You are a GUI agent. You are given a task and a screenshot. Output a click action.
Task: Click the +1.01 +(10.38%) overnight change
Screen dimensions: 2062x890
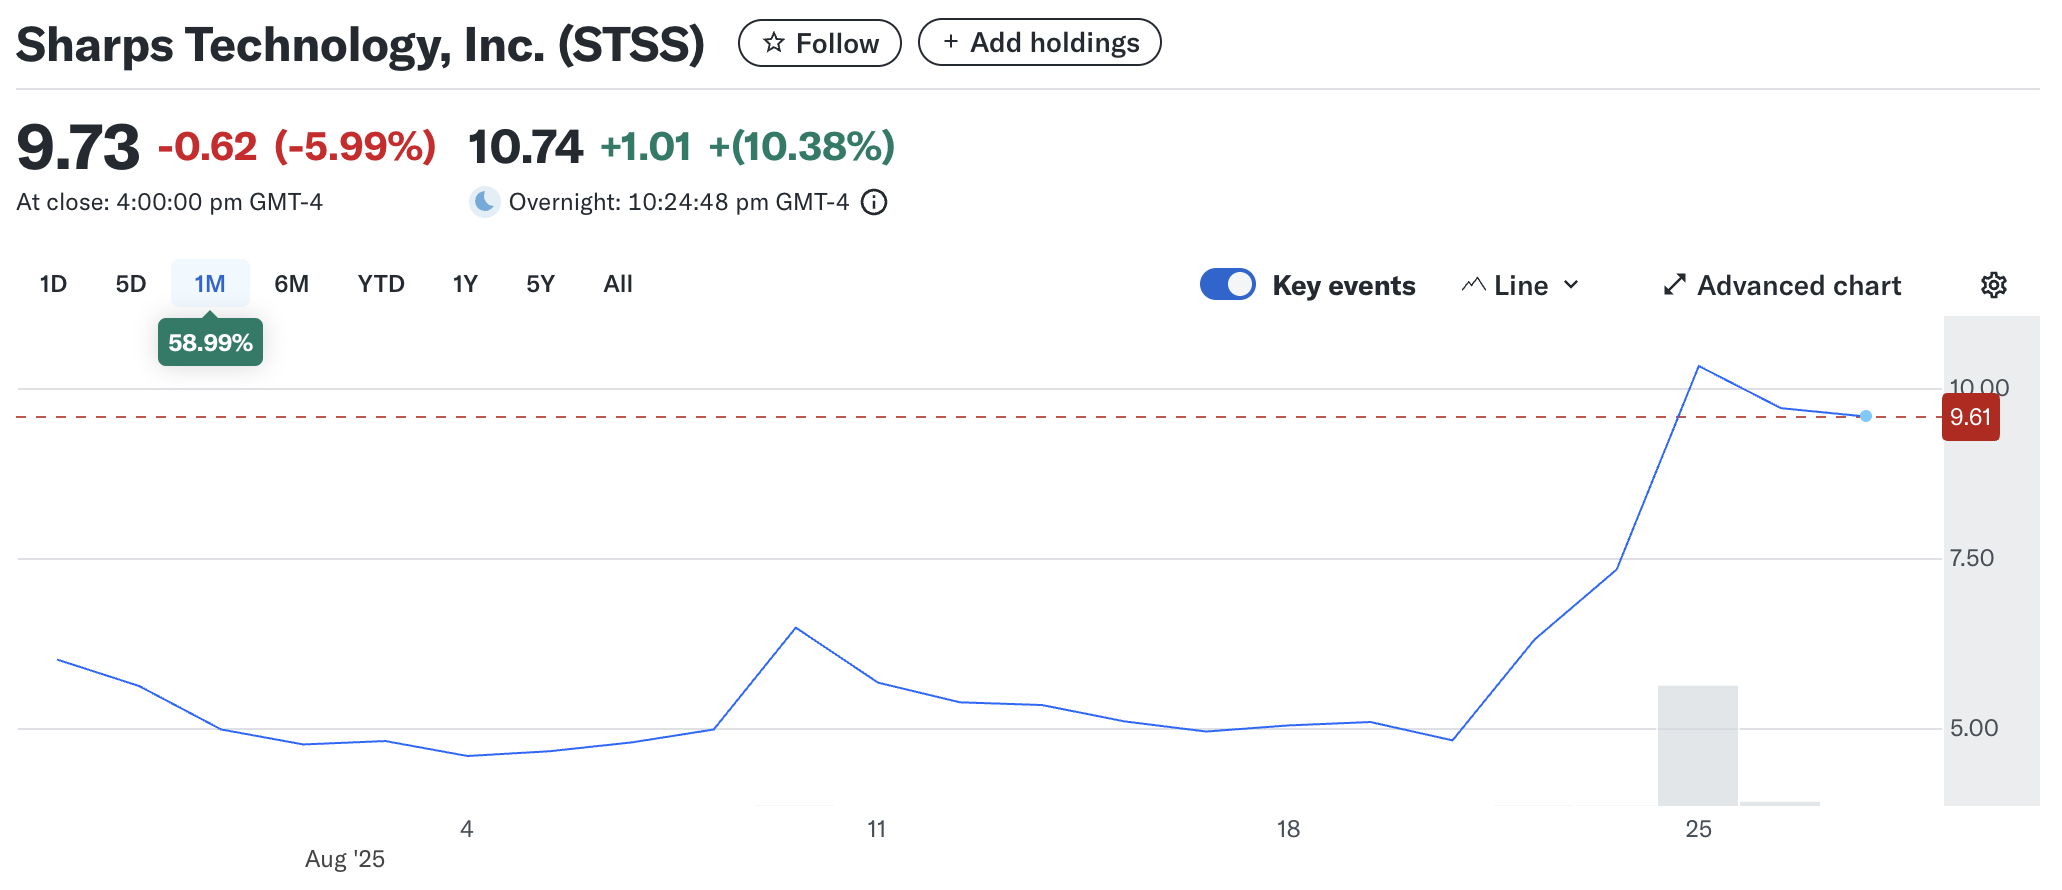[747, 147]
